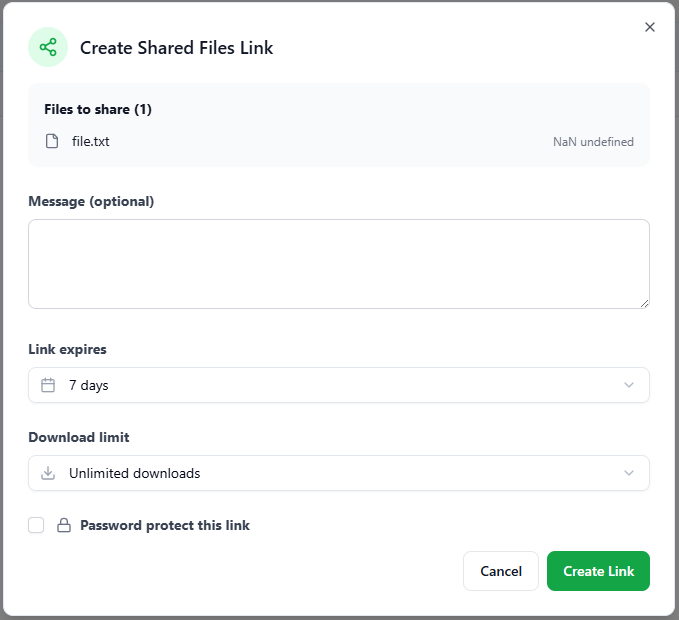
Task: Click the Files to share (1) heading
Action: click(x=98, y=109)
